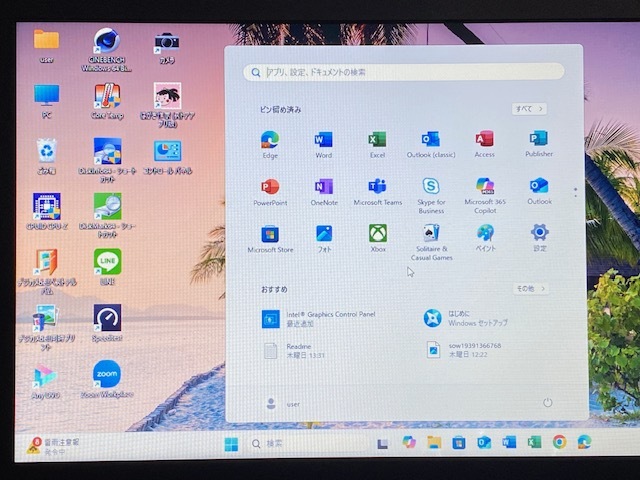The height and width of the screenshot is (480, 640).
Task: Open Publisher pinned app
Action: point(539,144)
